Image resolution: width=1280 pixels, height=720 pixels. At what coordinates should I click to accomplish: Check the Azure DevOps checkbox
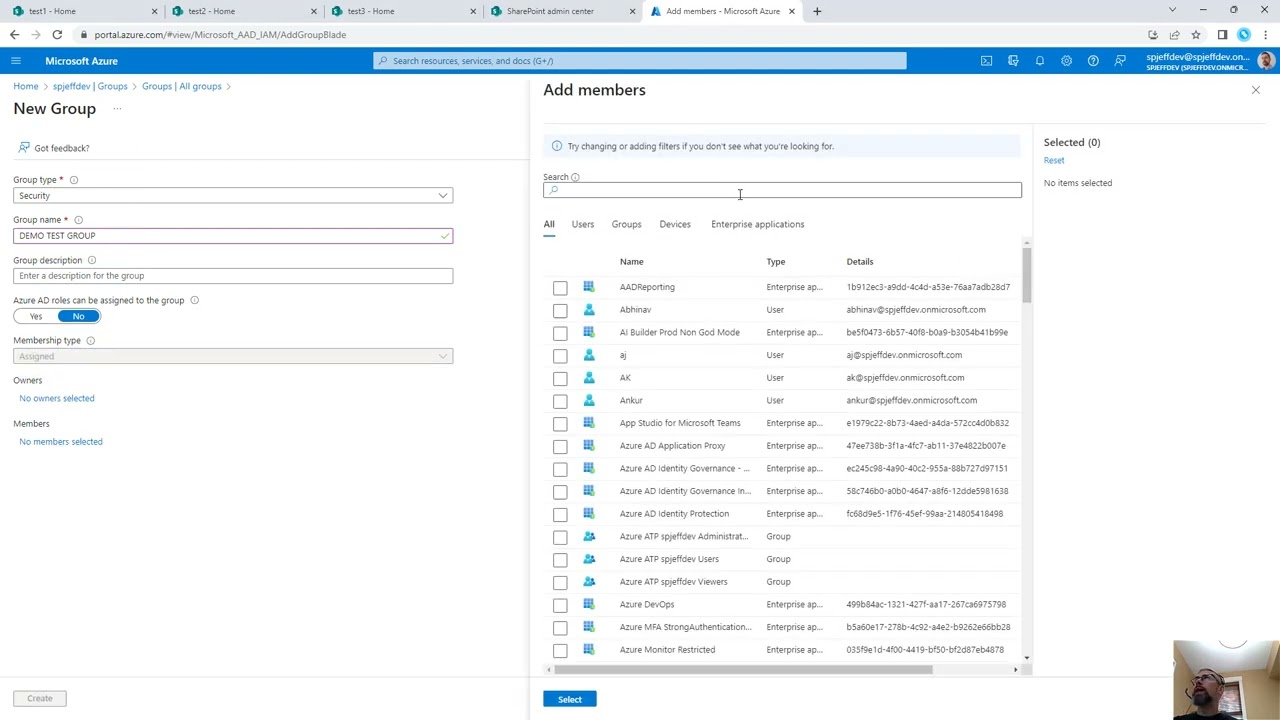pyautogui.click(x=560, y=605)
